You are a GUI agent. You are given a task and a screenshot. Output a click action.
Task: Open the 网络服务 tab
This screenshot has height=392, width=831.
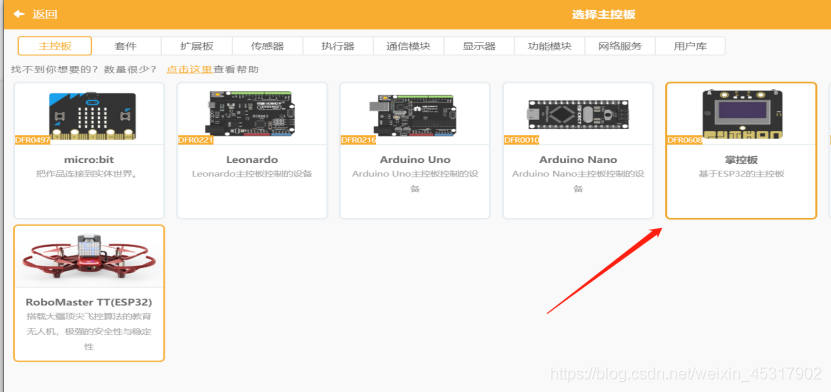[620, 46]
